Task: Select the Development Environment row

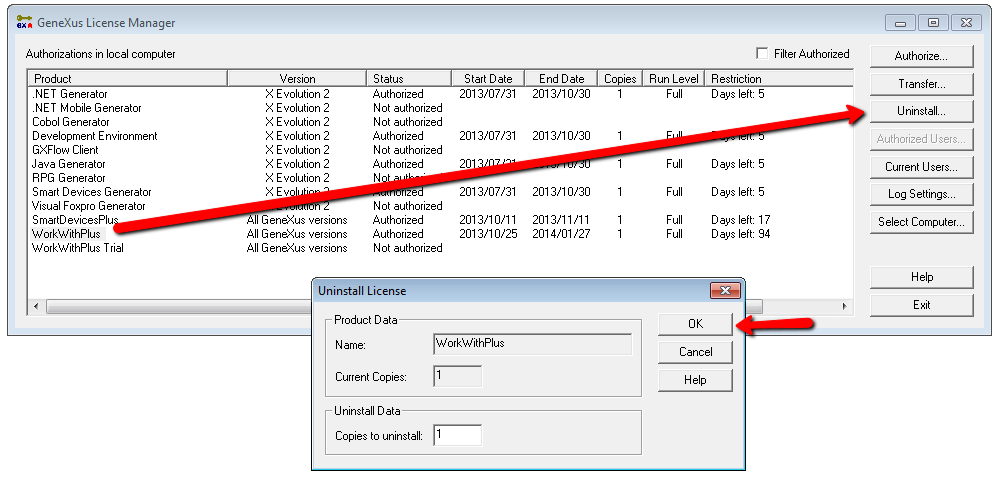Action: 440,136
